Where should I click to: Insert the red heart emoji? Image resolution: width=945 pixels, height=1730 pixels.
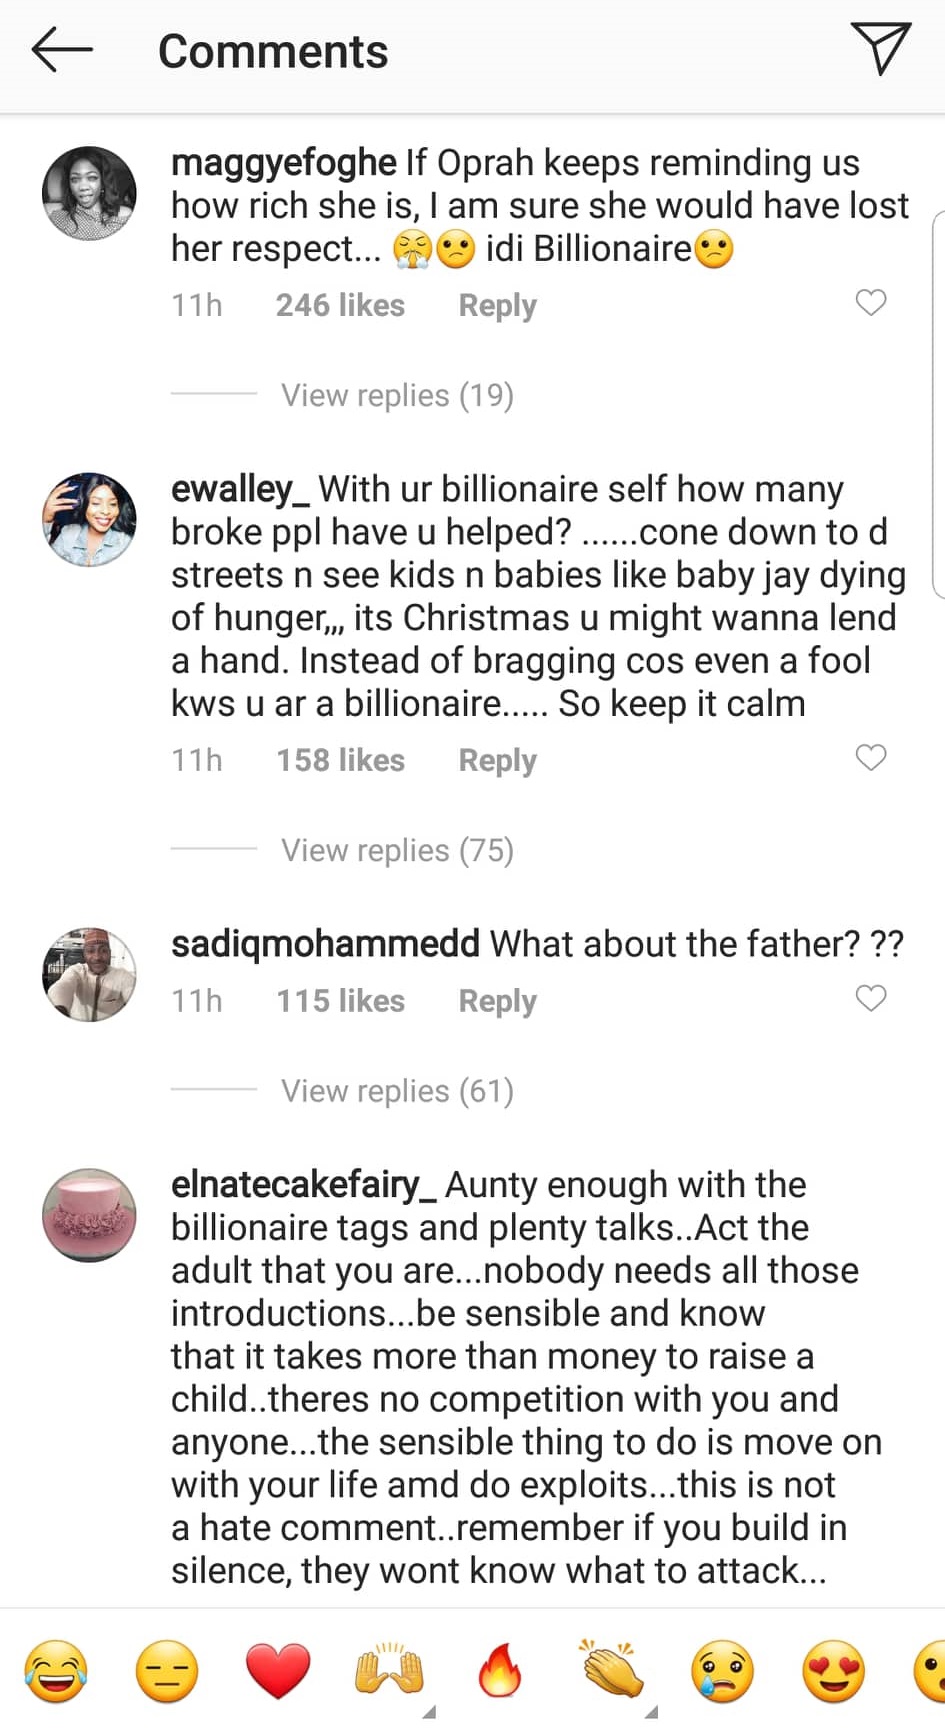(x=278, y=1671)
